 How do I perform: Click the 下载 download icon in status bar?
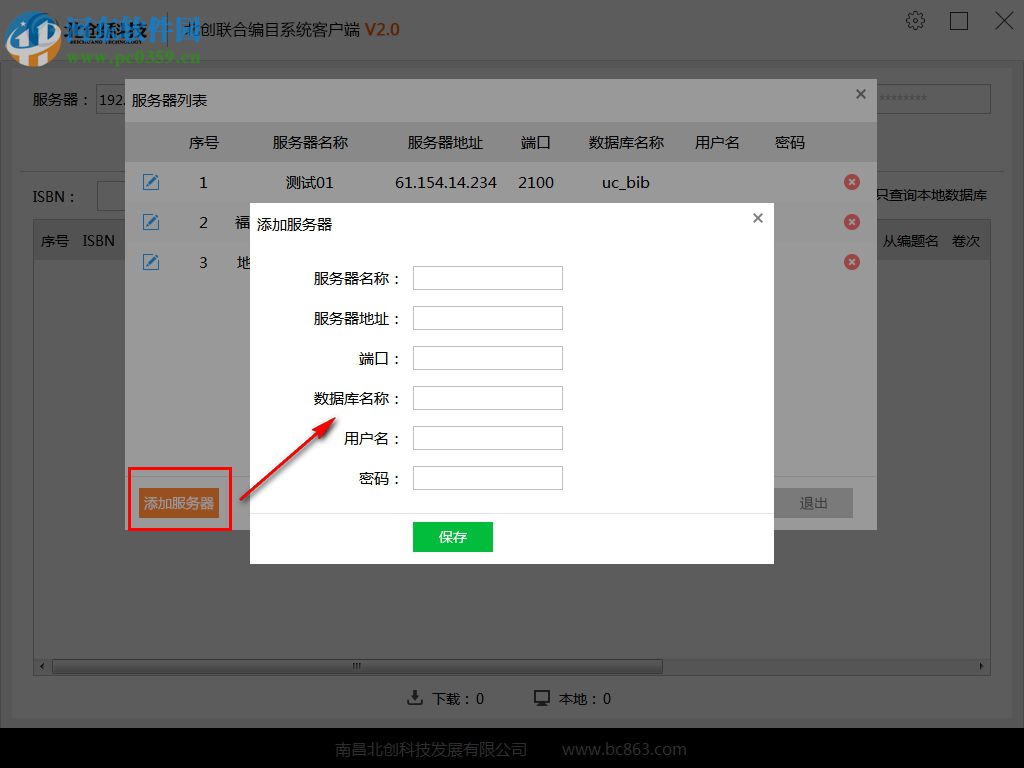pyautogui.click(x=416, y=698)
